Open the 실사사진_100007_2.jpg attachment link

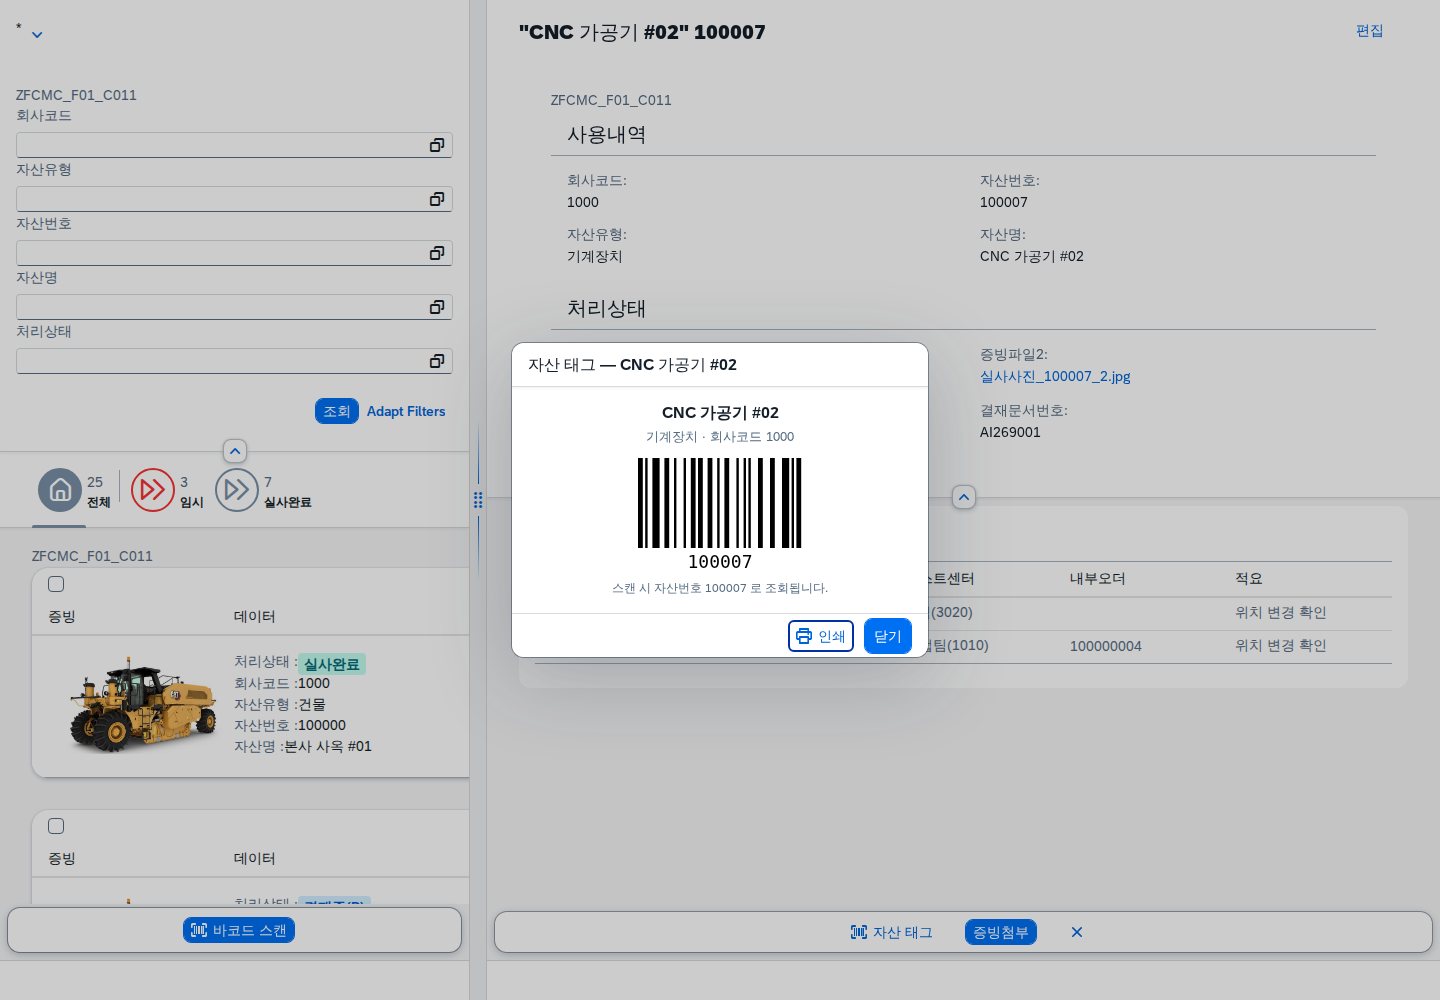coord(1055,376)
